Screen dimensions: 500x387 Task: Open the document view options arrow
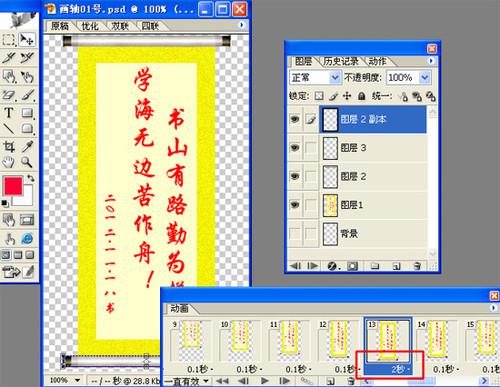(241, 25)
